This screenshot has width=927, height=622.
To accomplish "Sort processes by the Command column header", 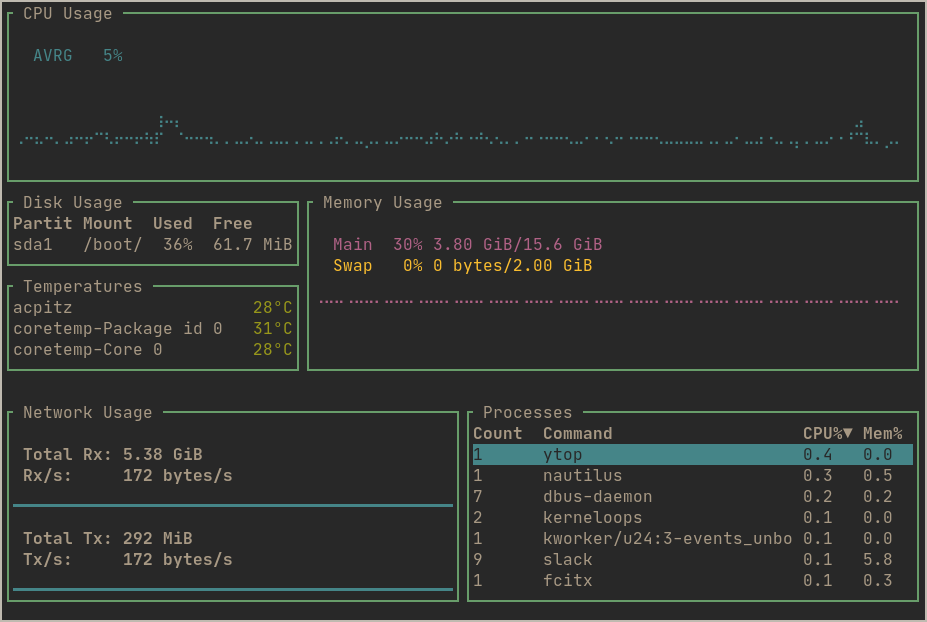I will click(578, 433).
